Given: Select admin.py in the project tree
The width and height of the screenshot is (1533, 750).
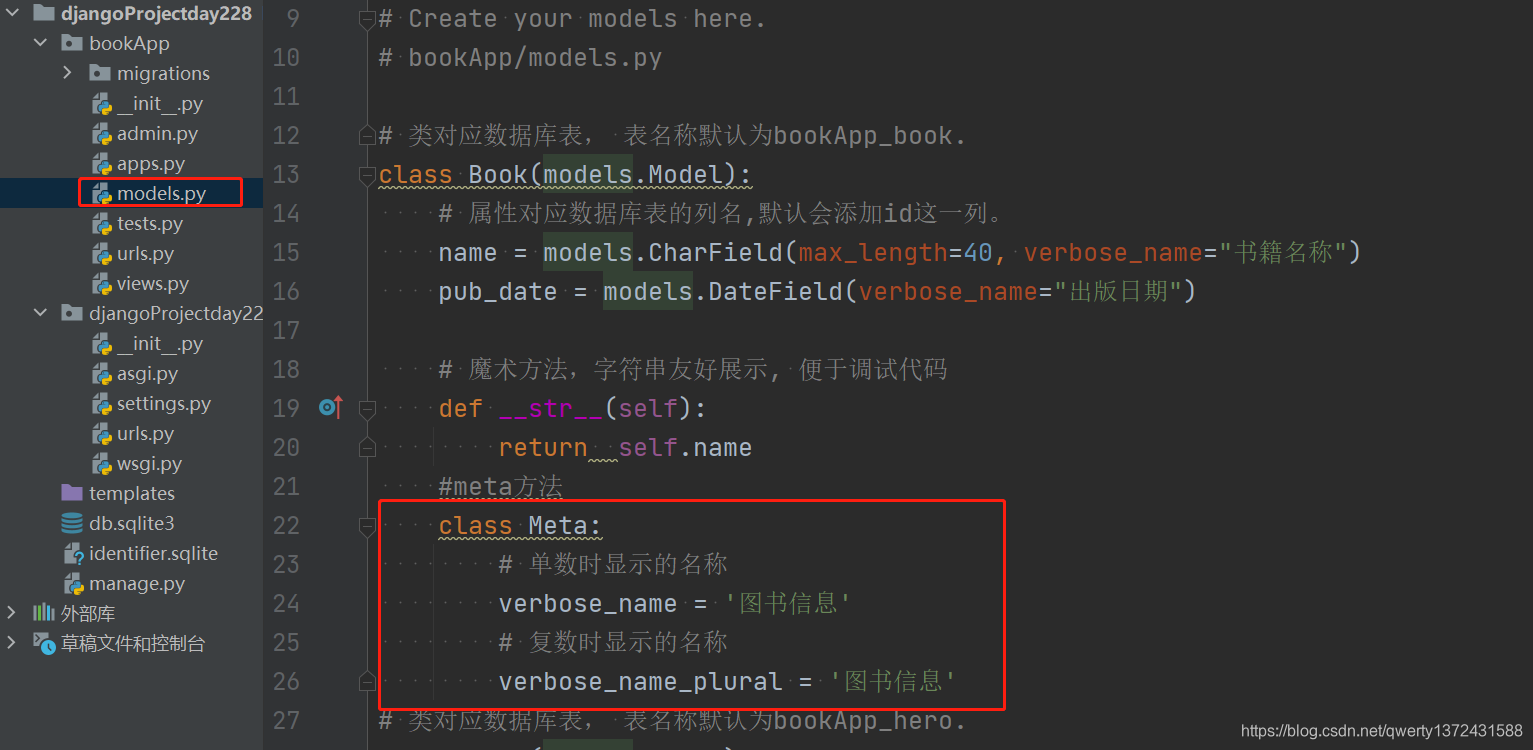Looking at the screenshot, I should click(157, 133).
